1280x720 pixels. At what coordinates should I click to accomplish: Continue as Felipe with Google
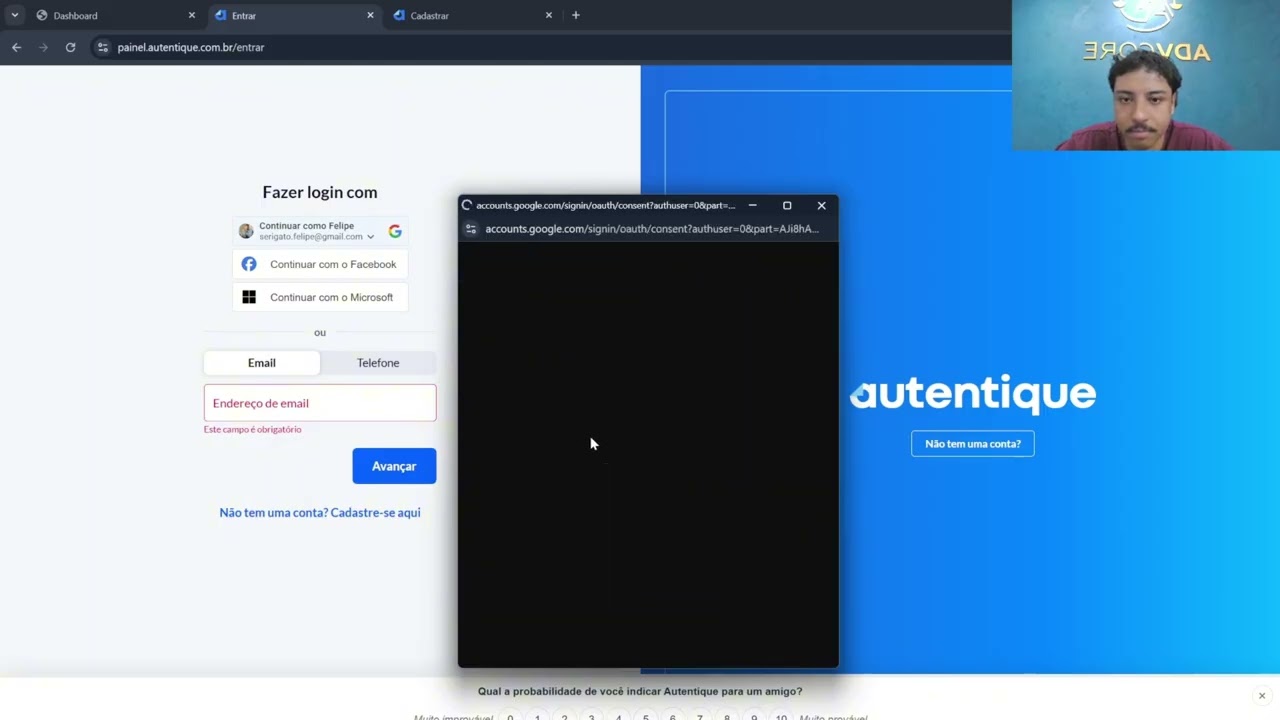pos(320,231)
